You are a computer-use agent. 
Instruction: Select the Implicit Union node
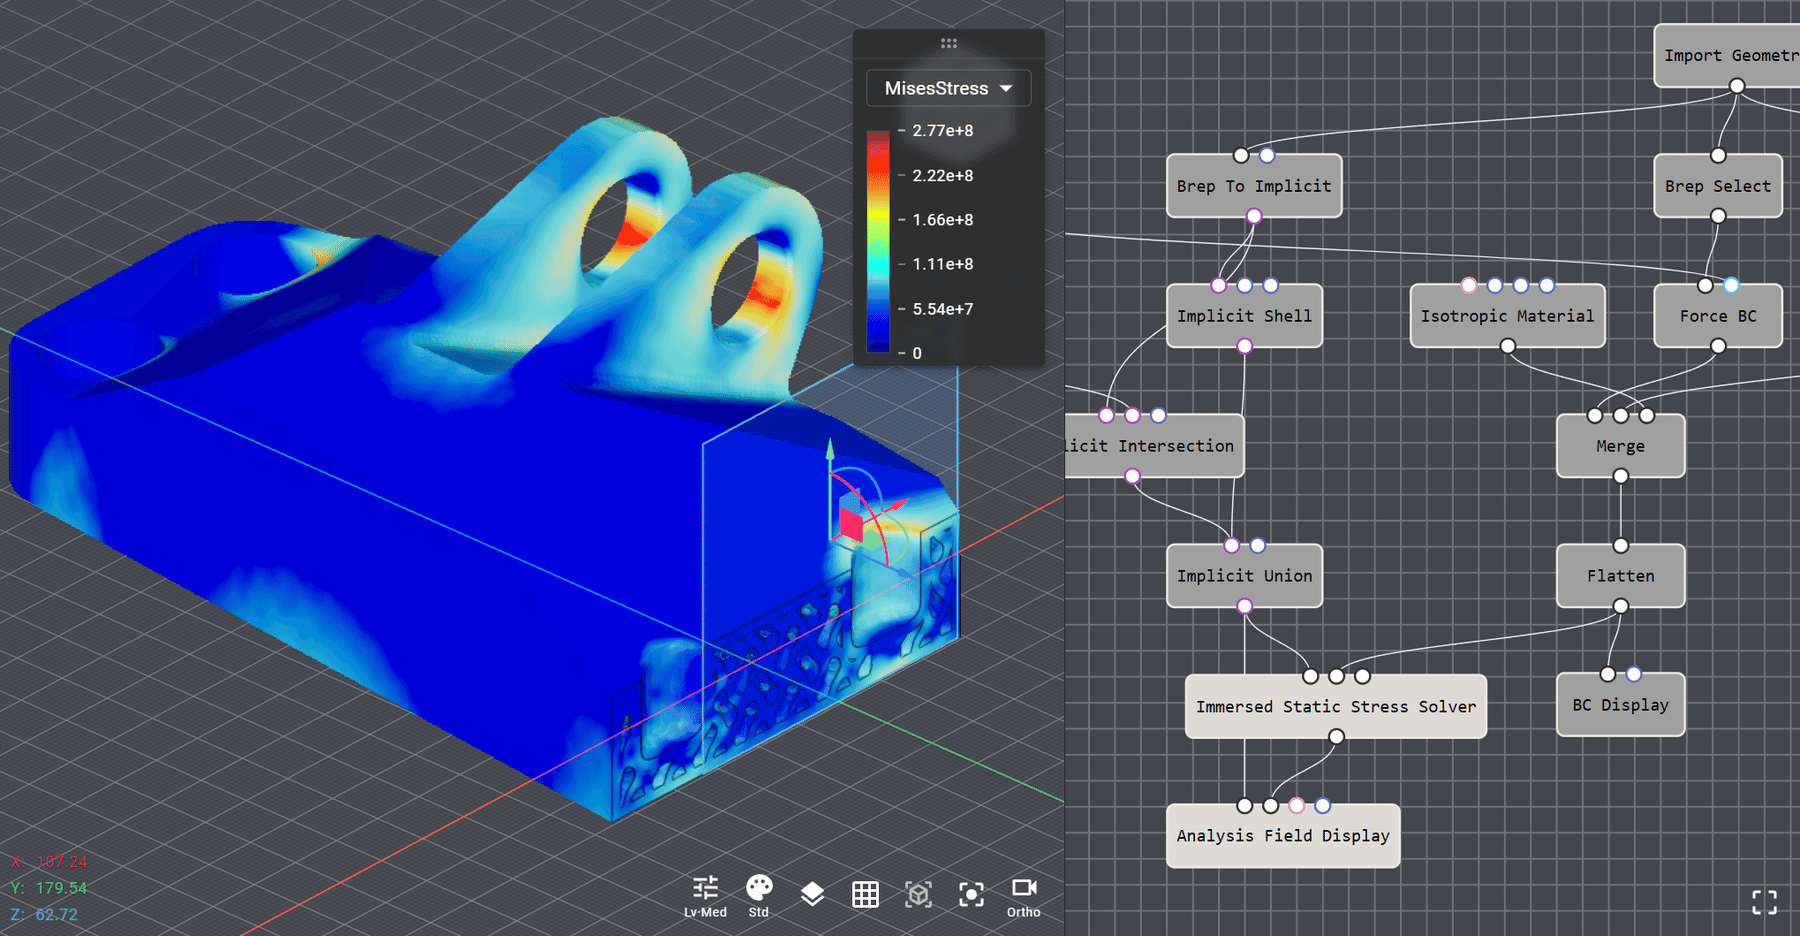tap(1244, 576)
